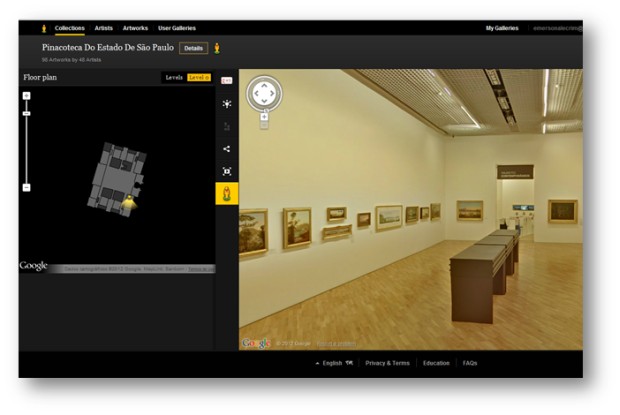Zoom out the gallery Street View
This screenshot has height=415, width=620.
click(264, 125)
